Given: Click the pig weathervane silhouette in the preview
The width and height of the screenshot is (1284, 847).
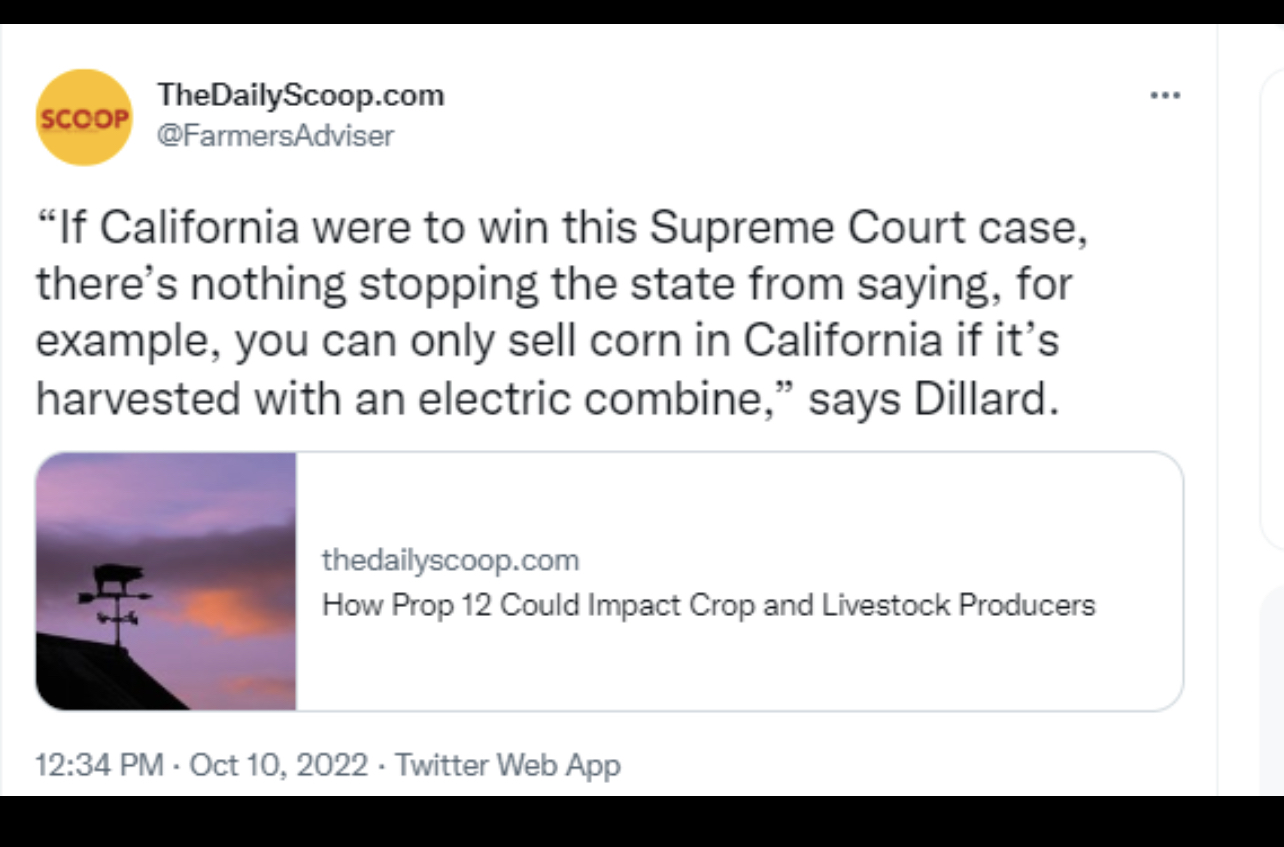Looking at the screenshot, I should coord(118,580).
